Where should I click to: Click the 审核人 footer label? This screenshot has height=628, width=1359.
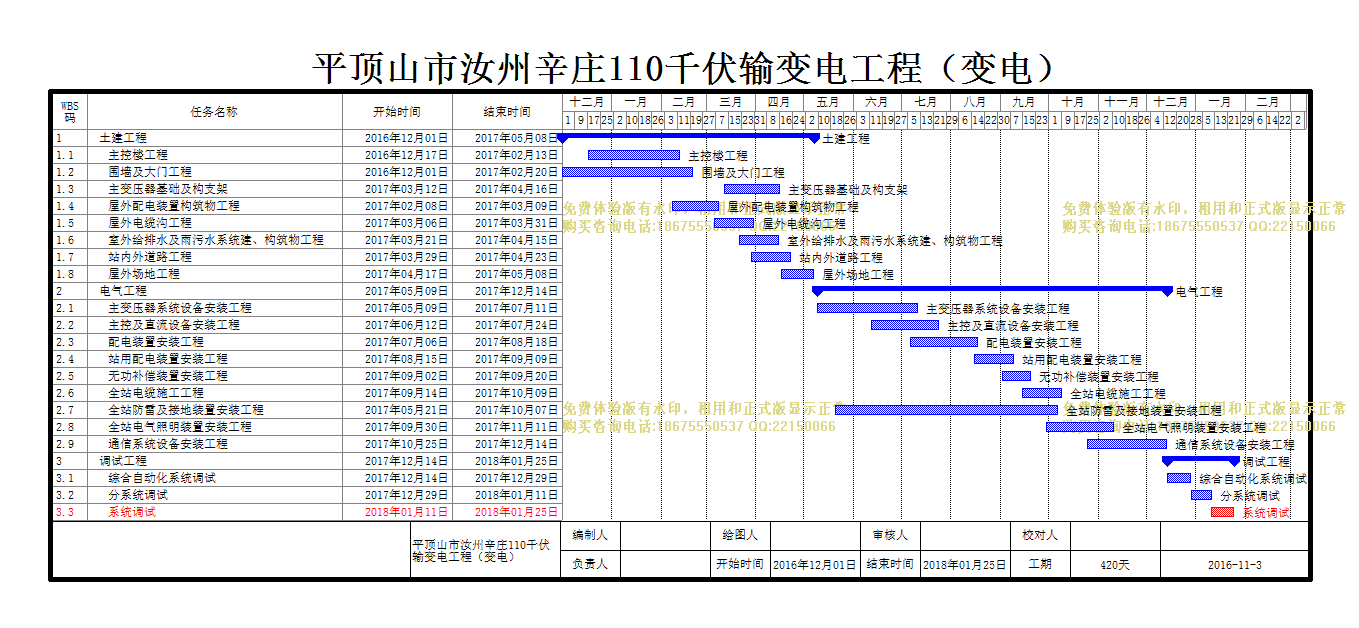tap(890, 535)
